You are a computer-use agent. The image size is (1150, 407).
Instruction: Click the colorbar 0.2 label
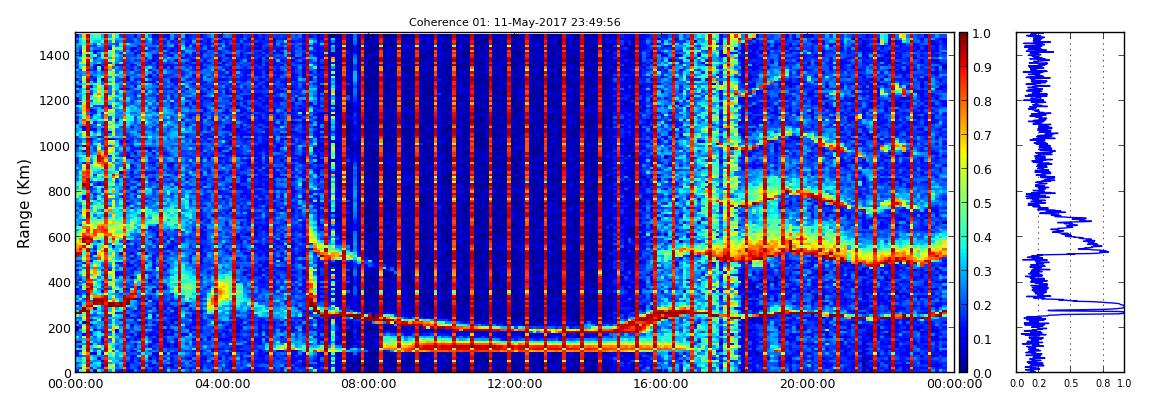click(984, 305)
